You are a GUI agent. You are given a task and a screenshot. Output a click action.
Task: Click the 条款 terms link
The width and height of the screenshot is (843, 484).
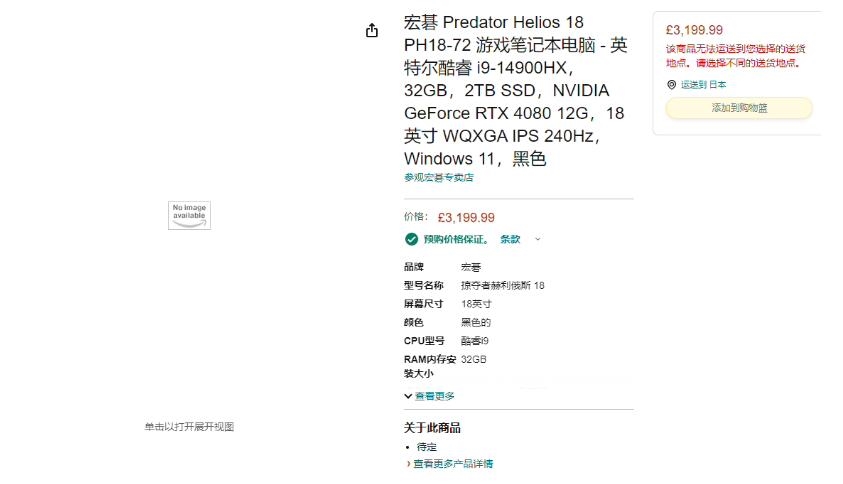click(510, 239)
